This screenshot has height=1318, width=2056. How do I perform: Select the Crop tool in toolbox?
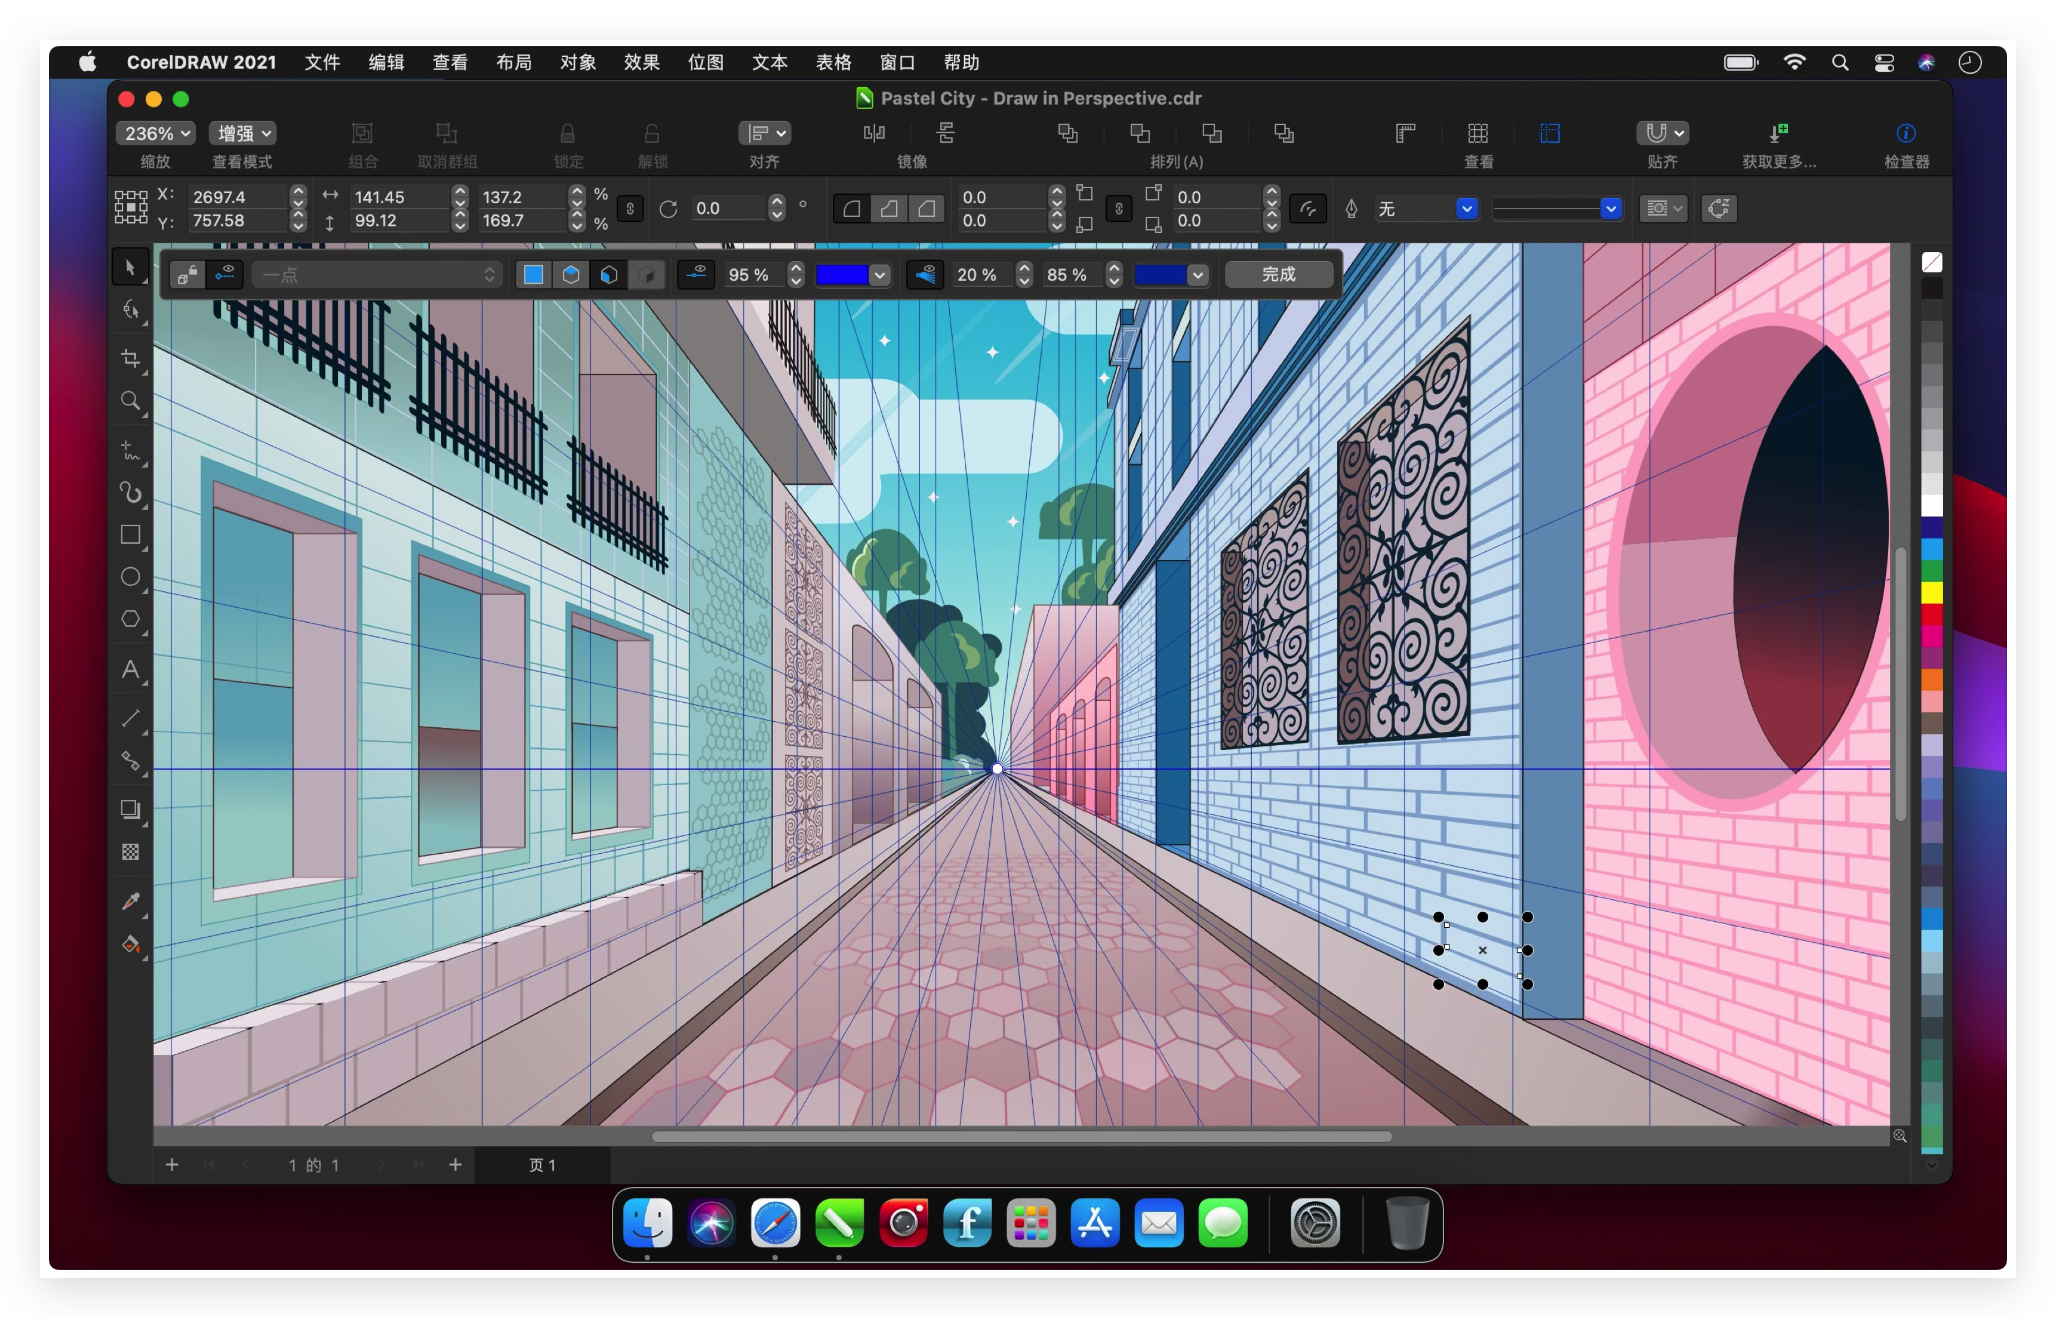tap(130, 358)
